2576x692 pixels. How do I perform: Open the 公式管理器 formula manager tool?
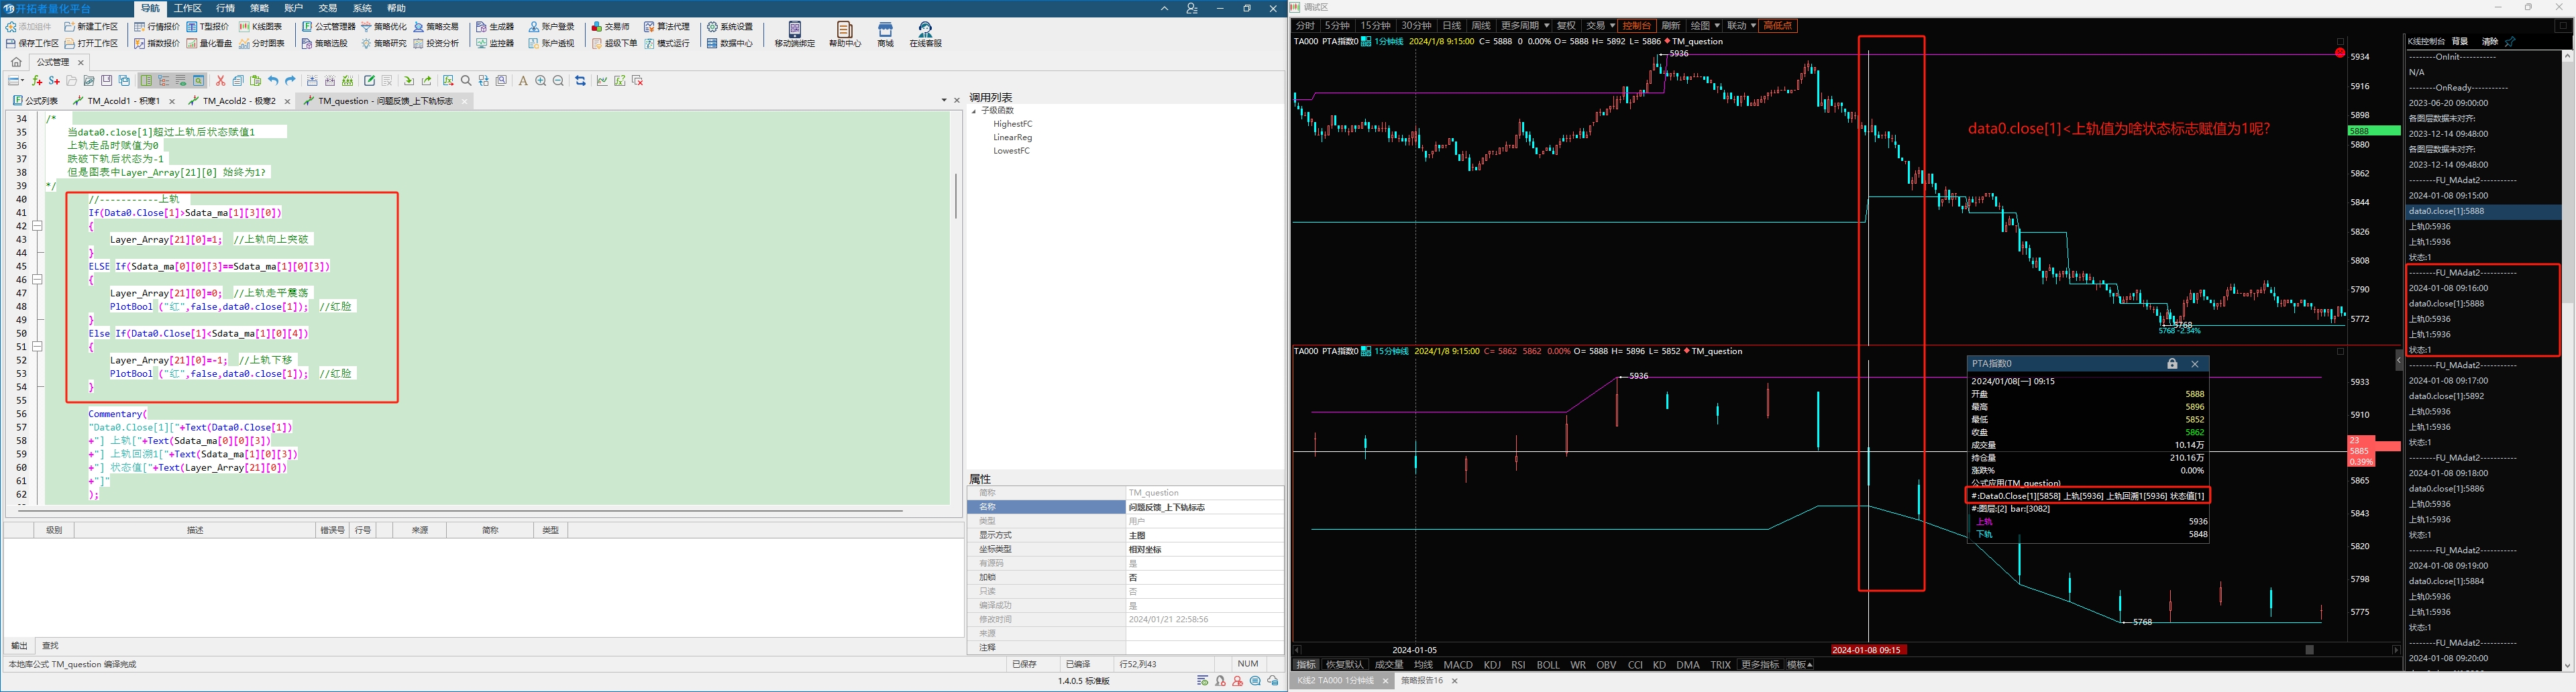[x=329, y=27]
